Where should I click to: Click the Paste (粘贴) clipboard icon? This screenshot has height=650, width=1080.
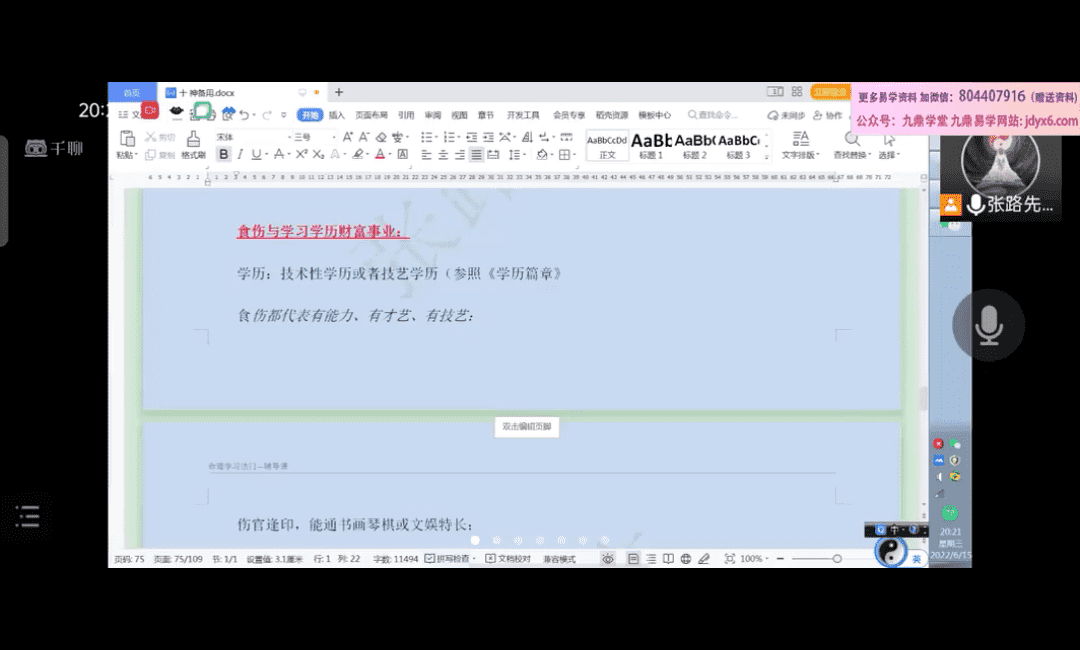tap(127, 140)
